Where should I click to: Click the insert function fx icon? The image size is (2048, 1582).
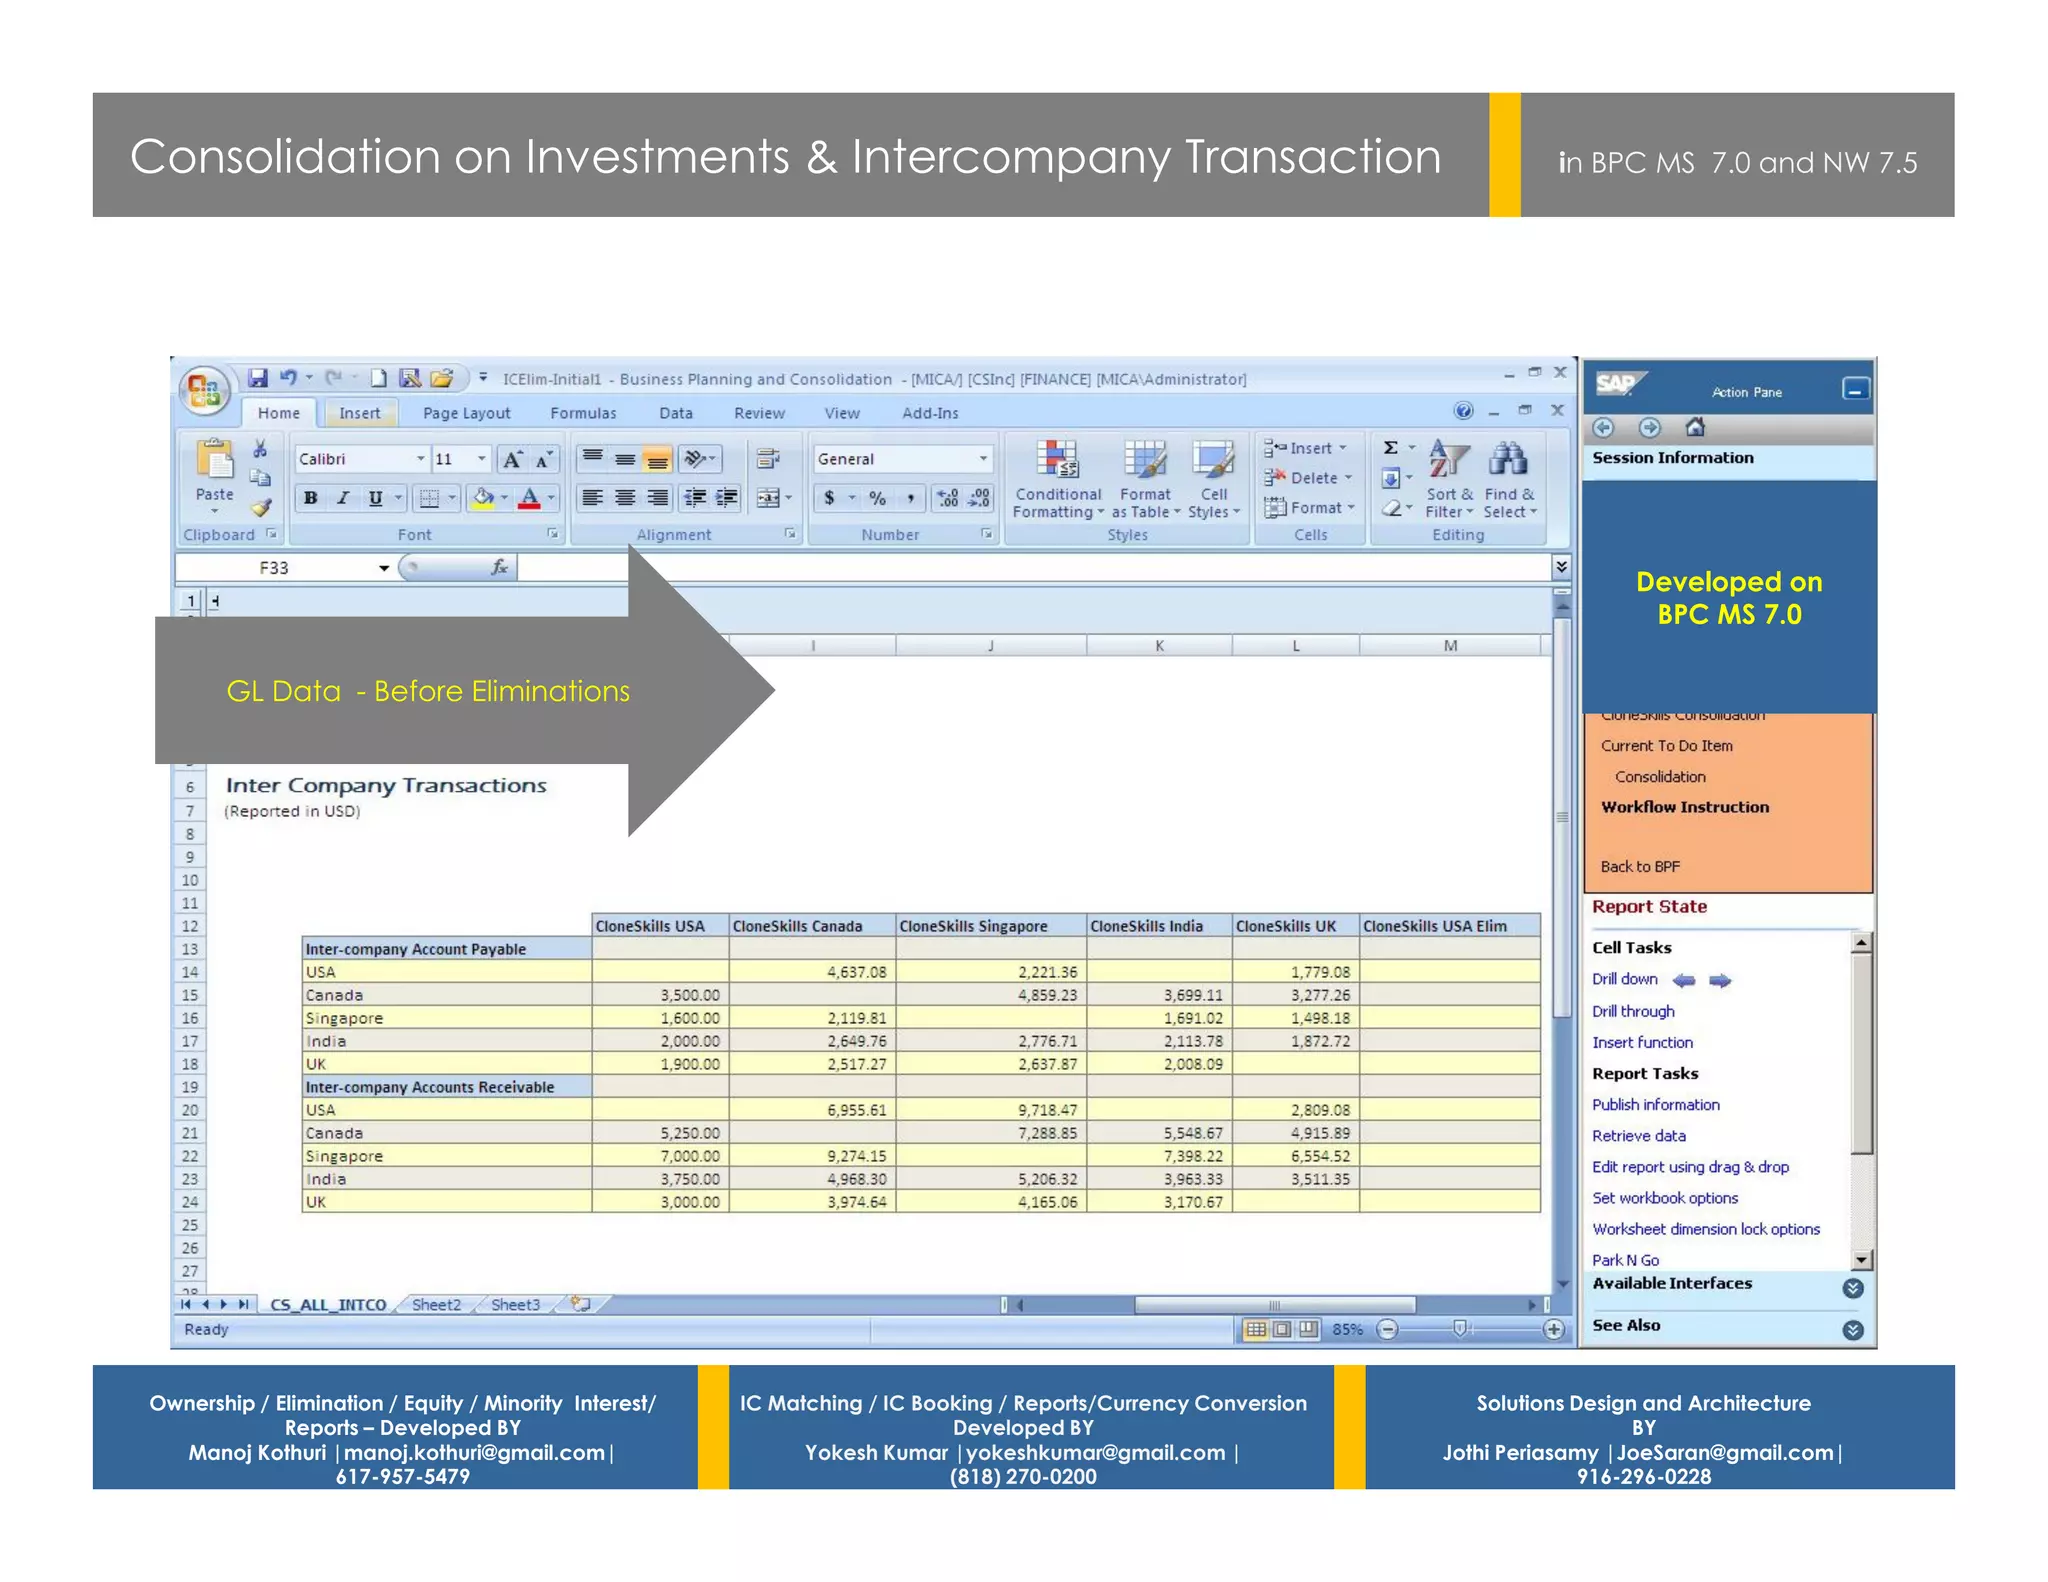[x=499, y=567]
